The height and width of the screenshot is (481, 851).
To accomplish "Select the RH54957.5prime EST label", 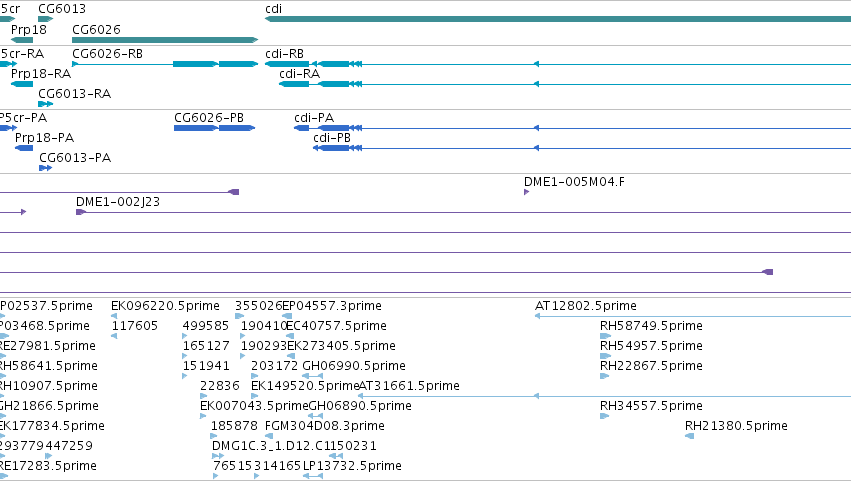I will tap(651, 346).
